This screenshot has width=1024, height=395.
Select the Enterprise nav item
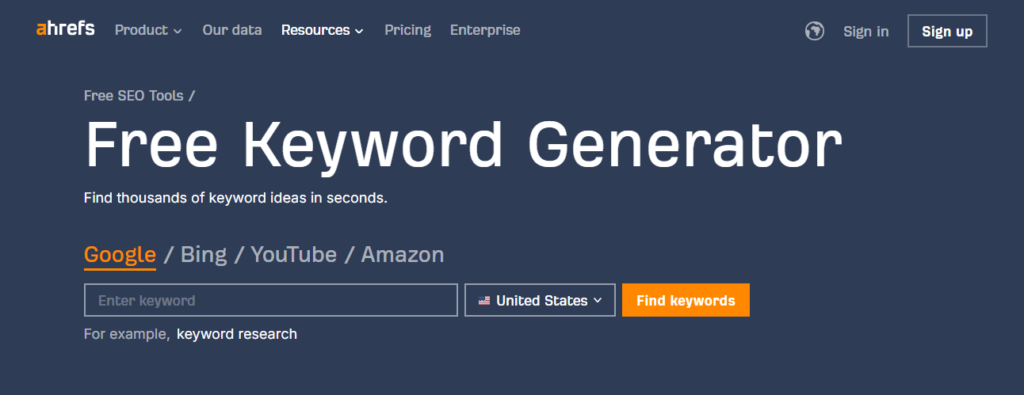click(485, 30)
